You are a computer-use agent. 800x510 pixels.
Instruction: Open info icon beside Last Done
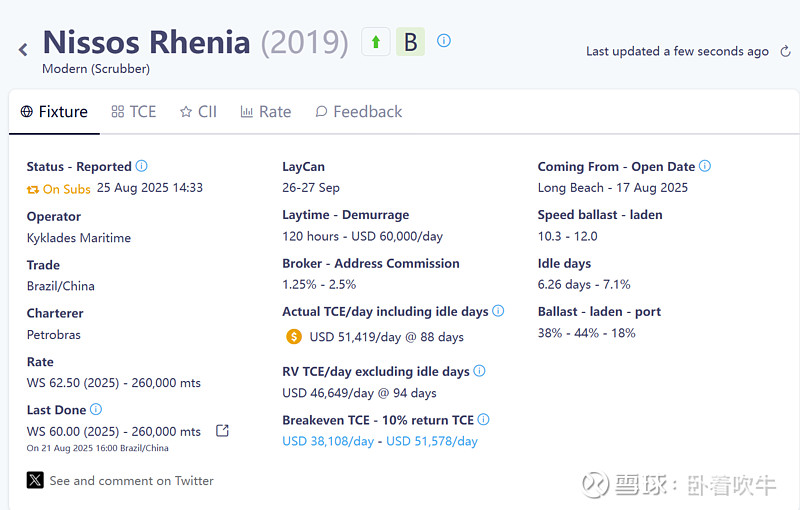coord(96,409)
